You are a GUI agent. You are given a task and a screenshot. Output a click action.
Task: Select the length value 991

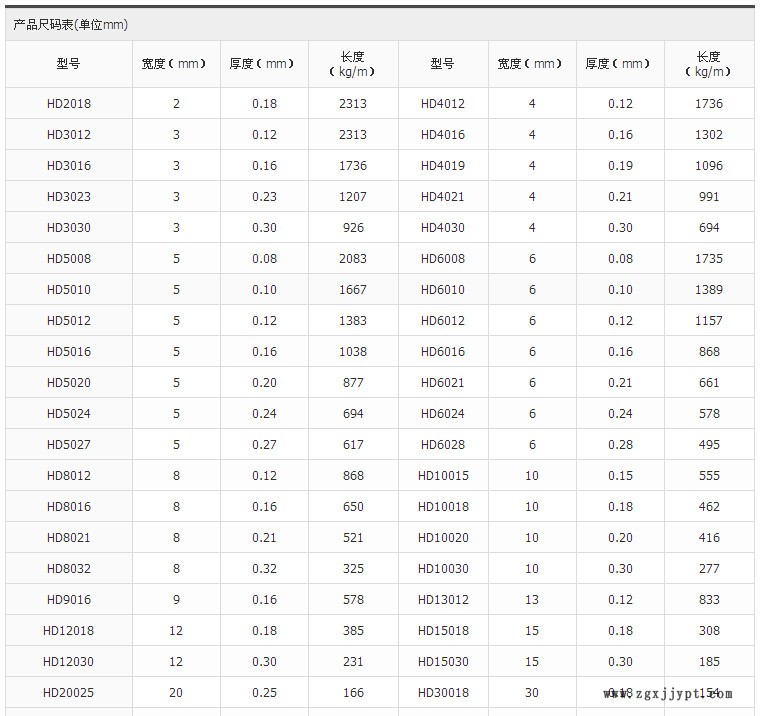(x=709, y=197)
